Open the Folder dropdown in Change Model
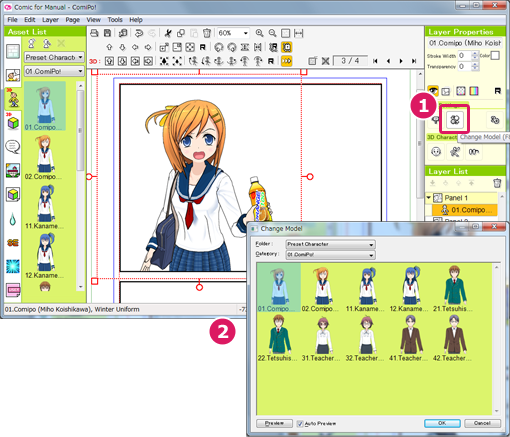 pos(330,244)
